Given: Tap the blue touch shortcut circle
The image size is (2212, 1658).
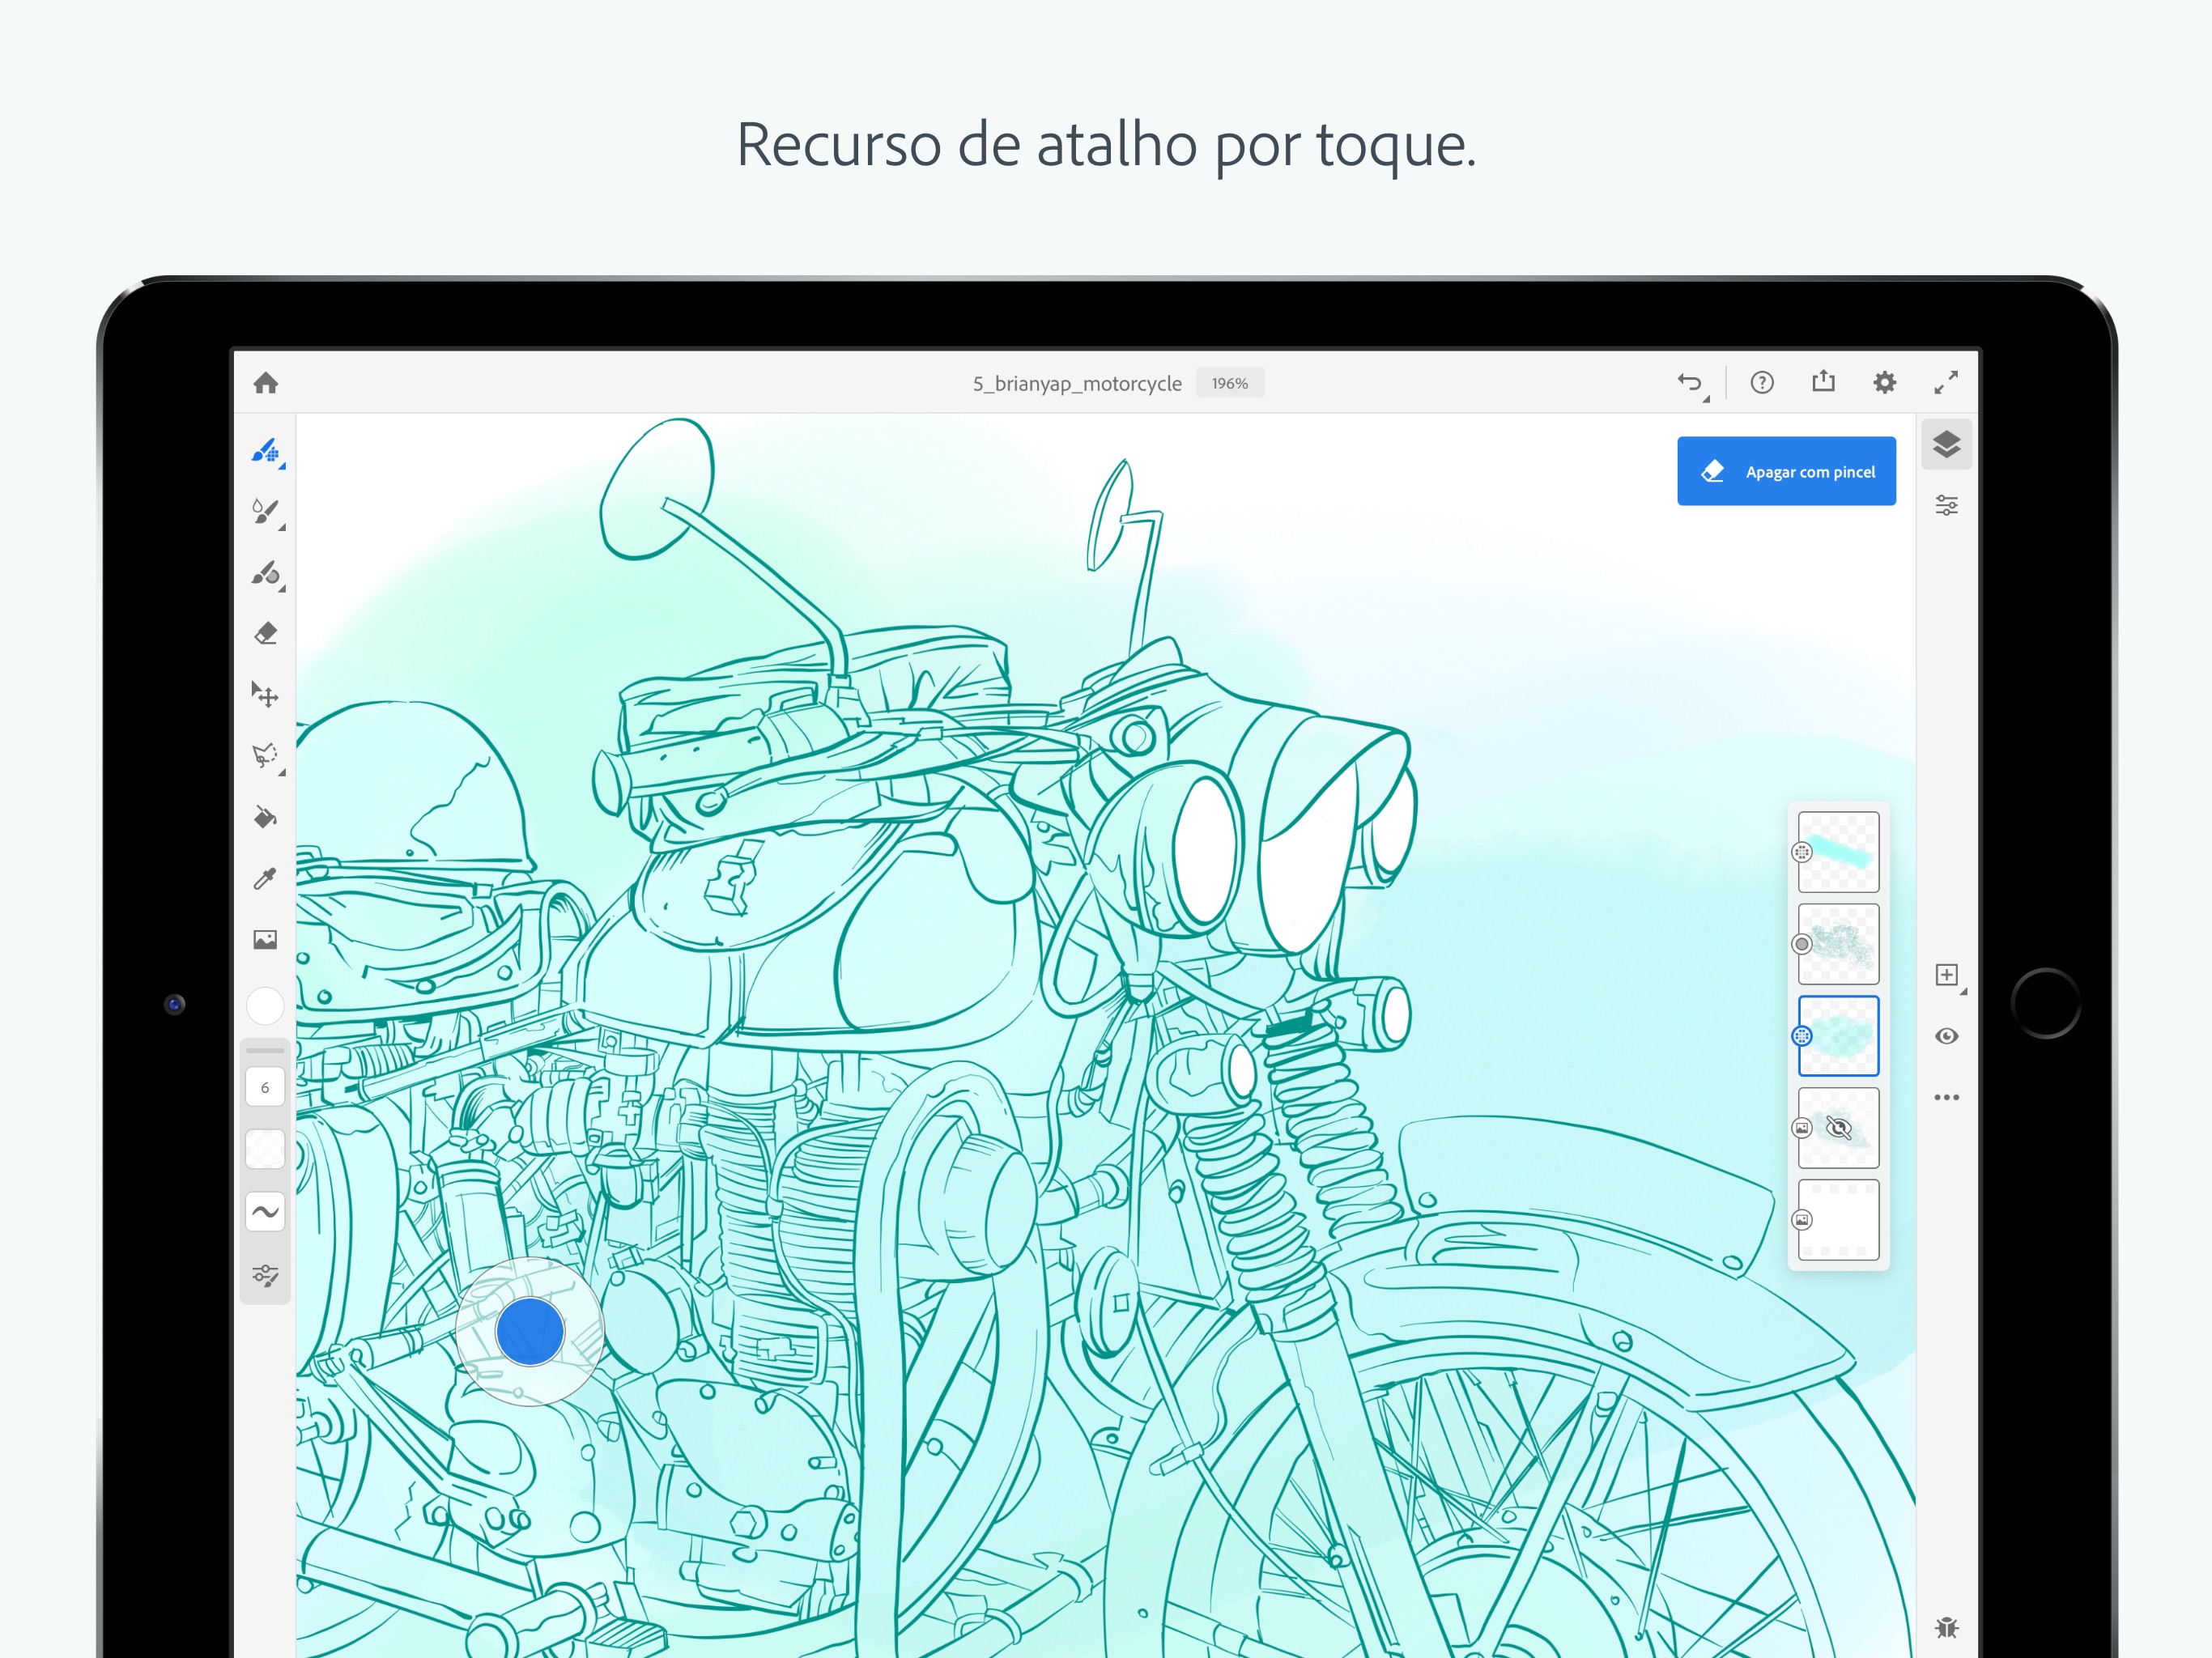Looking at the screenshot, I should tap(530, 1332).
